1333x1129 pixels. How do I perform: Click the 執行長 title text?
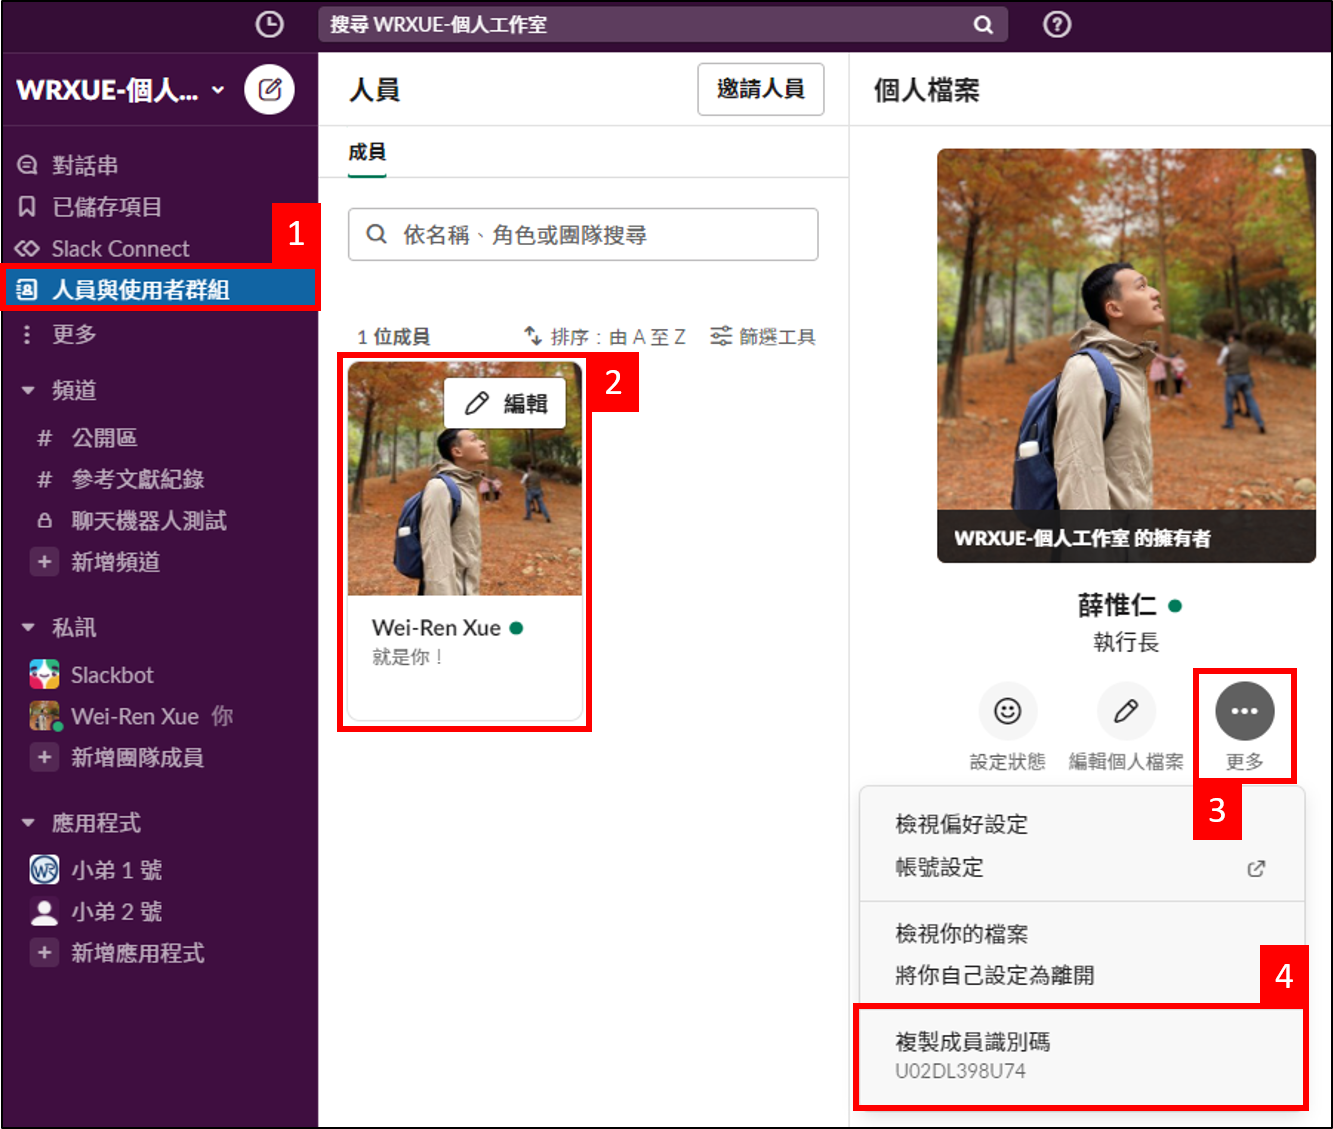click(1126, 642)
